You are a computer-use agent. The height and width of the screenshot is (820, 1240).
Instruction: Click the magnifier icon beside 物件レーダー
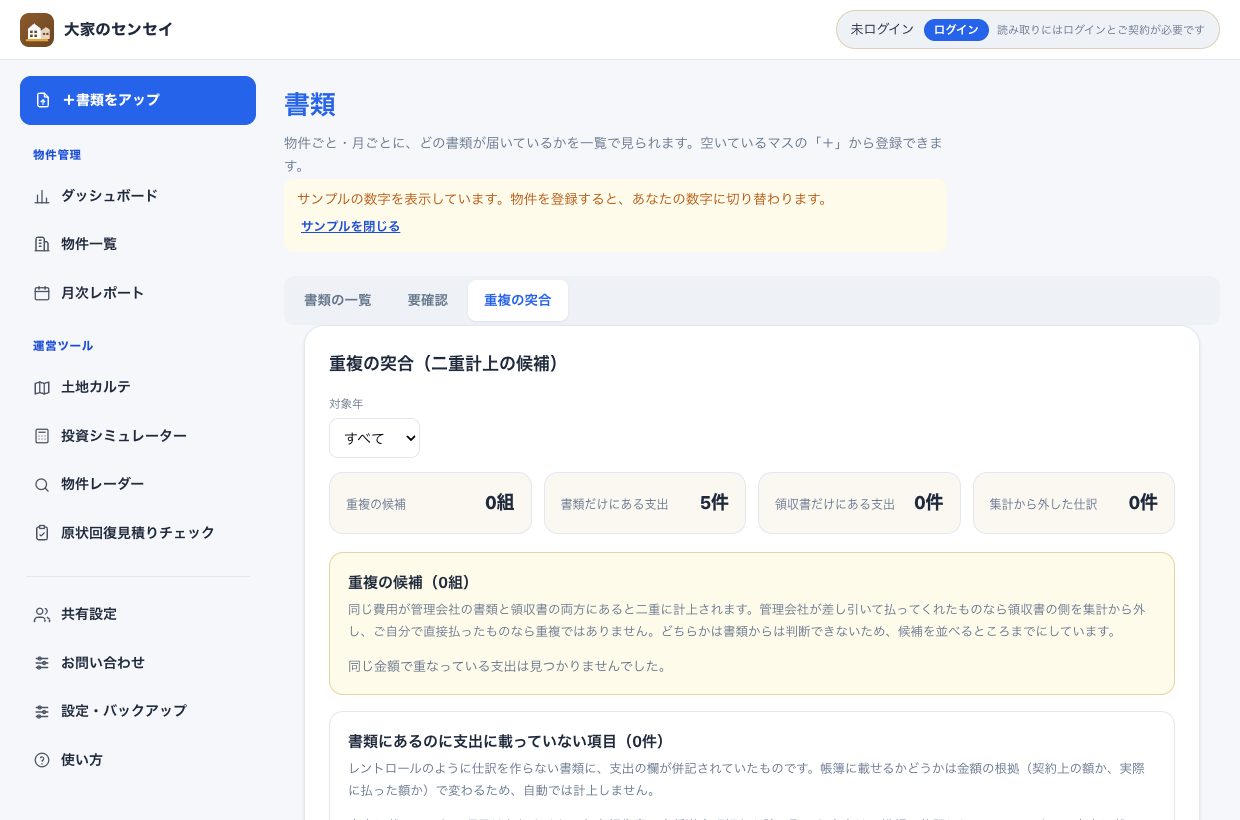click(42, 484)
